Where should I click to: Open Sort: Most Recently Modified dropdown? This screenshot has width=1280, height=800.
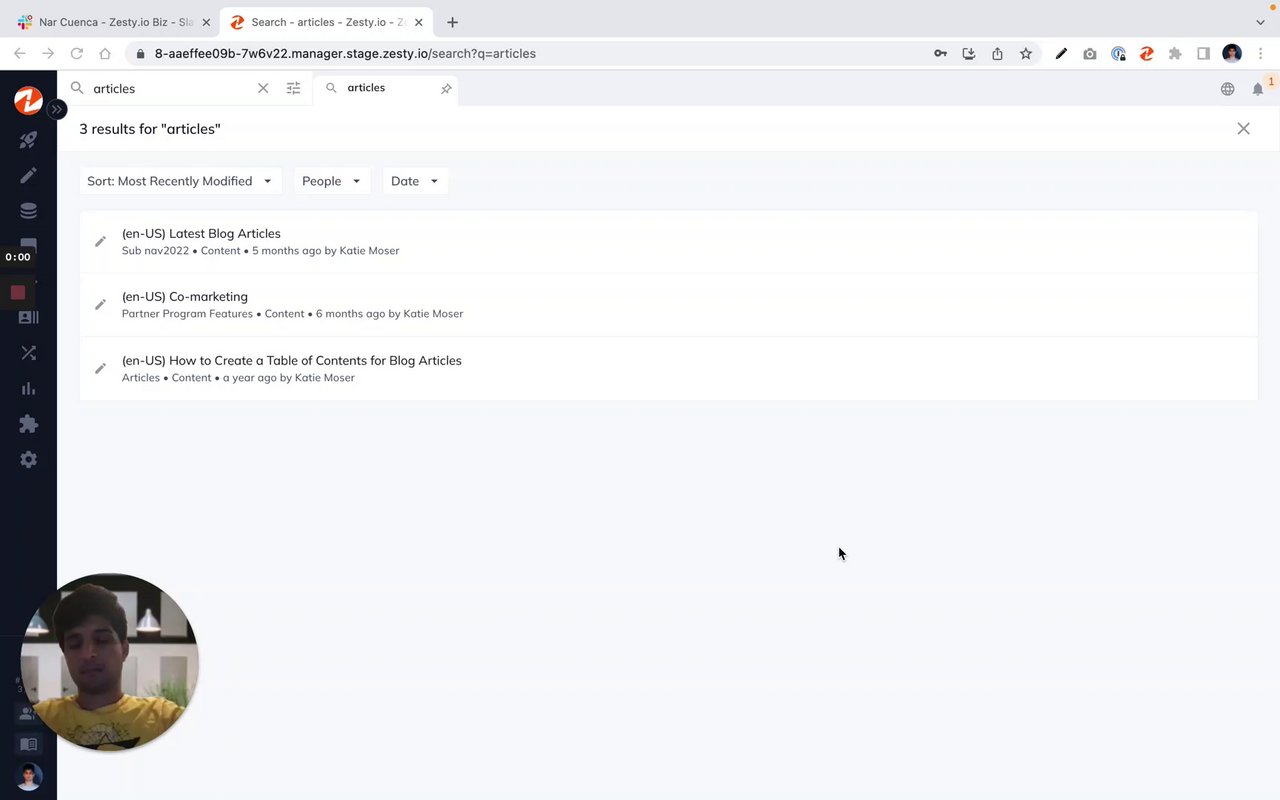pyautogui.click(x=180, y=181)
